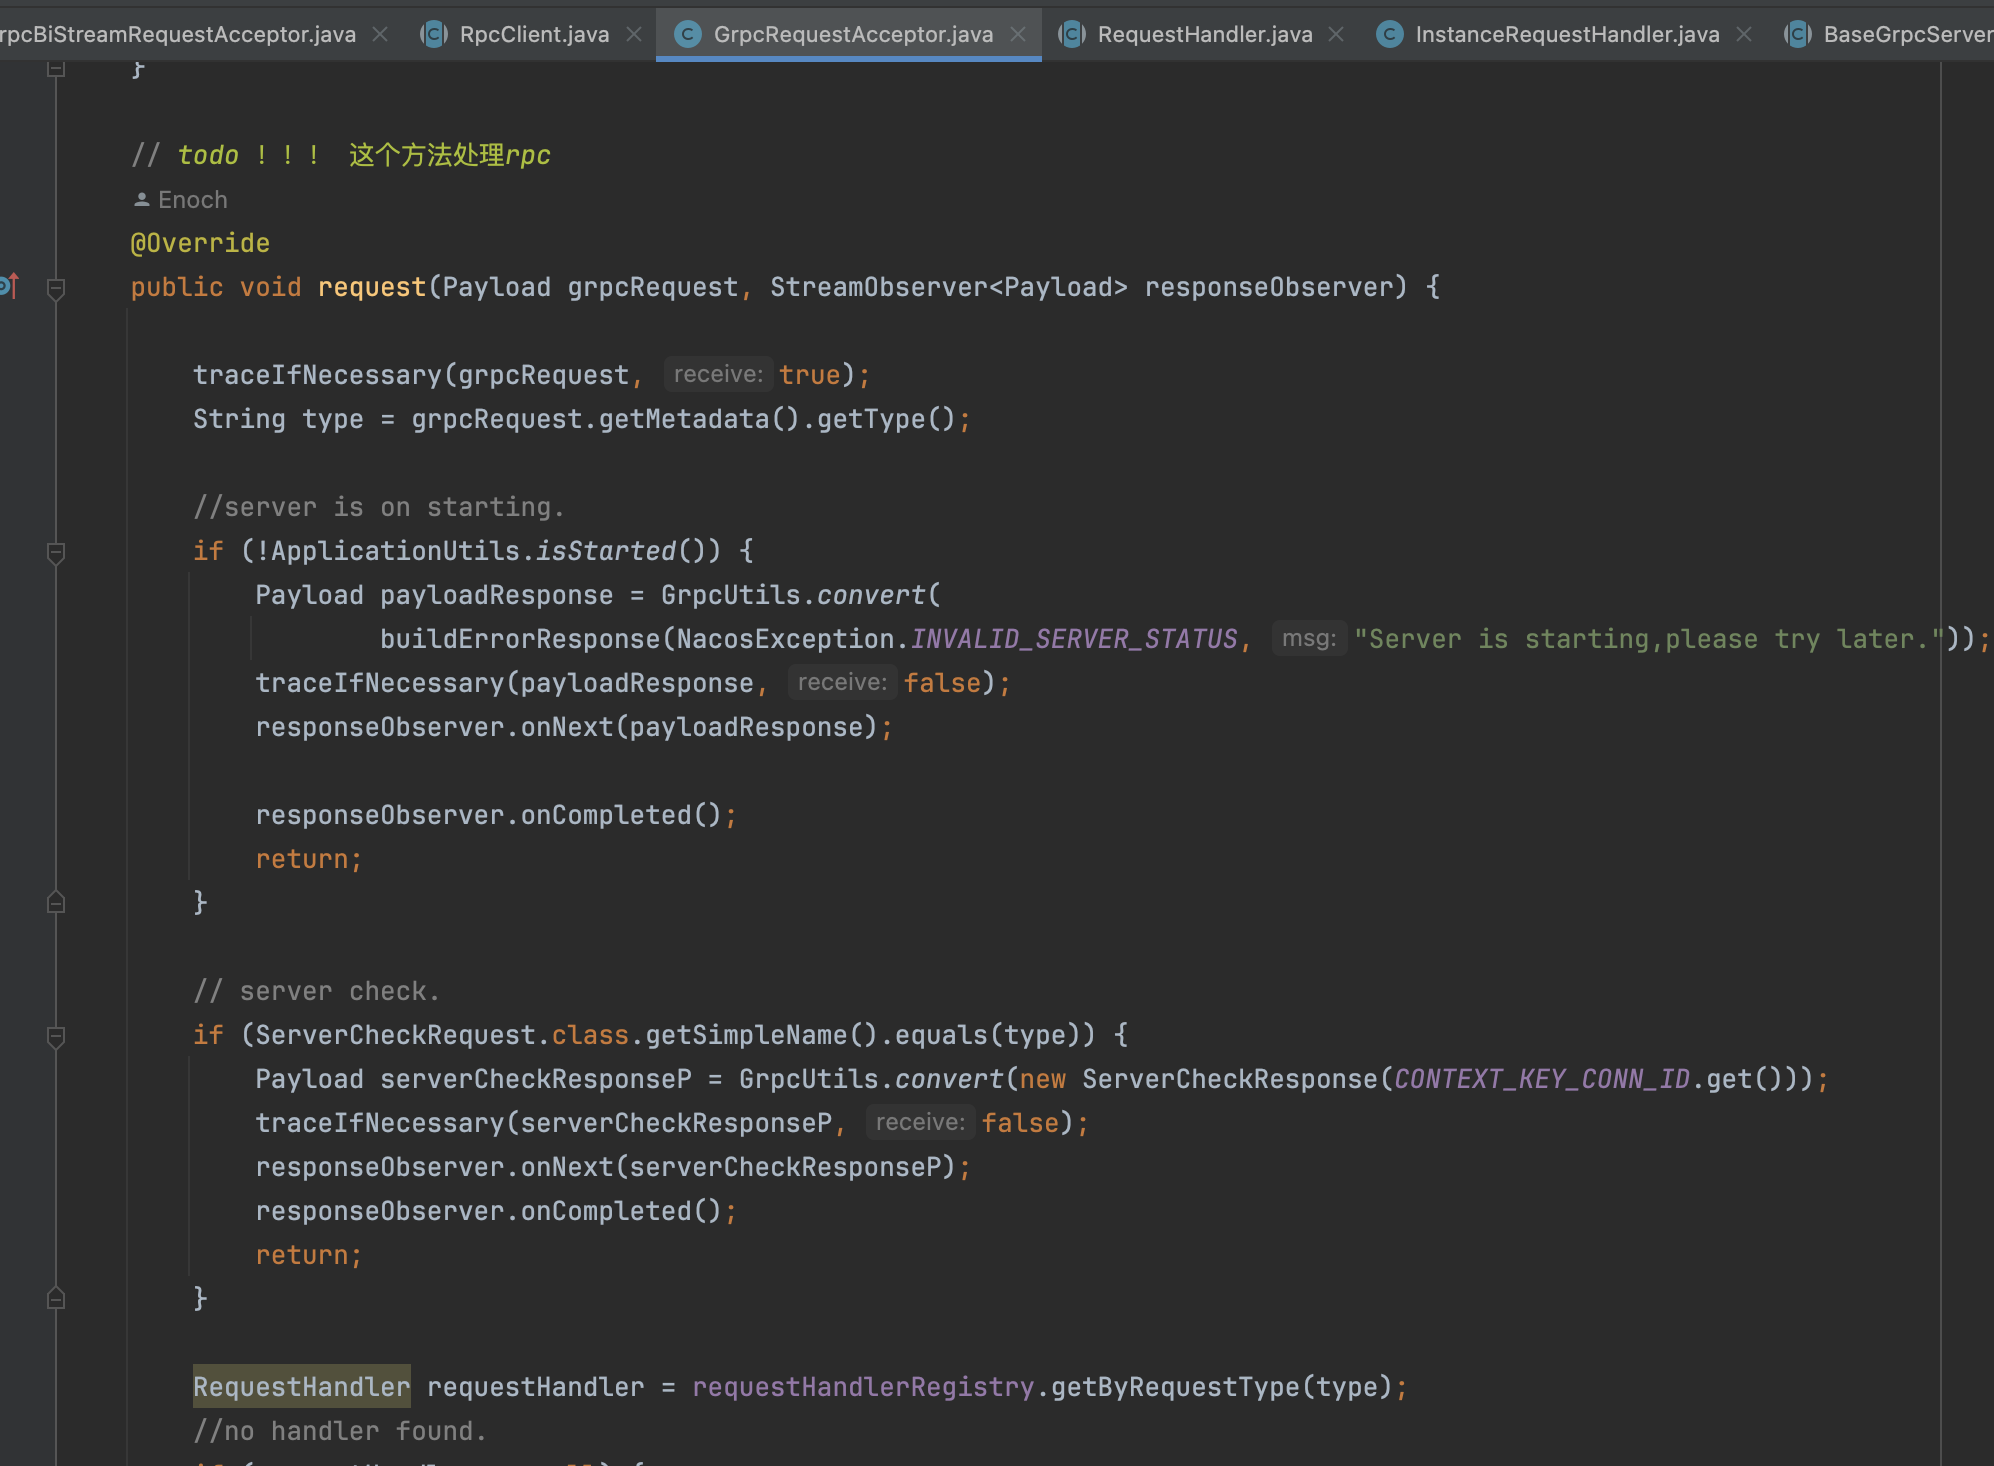Viewport: 1994px width, 1466px height.
Task: Click requestHandlerRegistry field reference
Action: point(863,1387)
